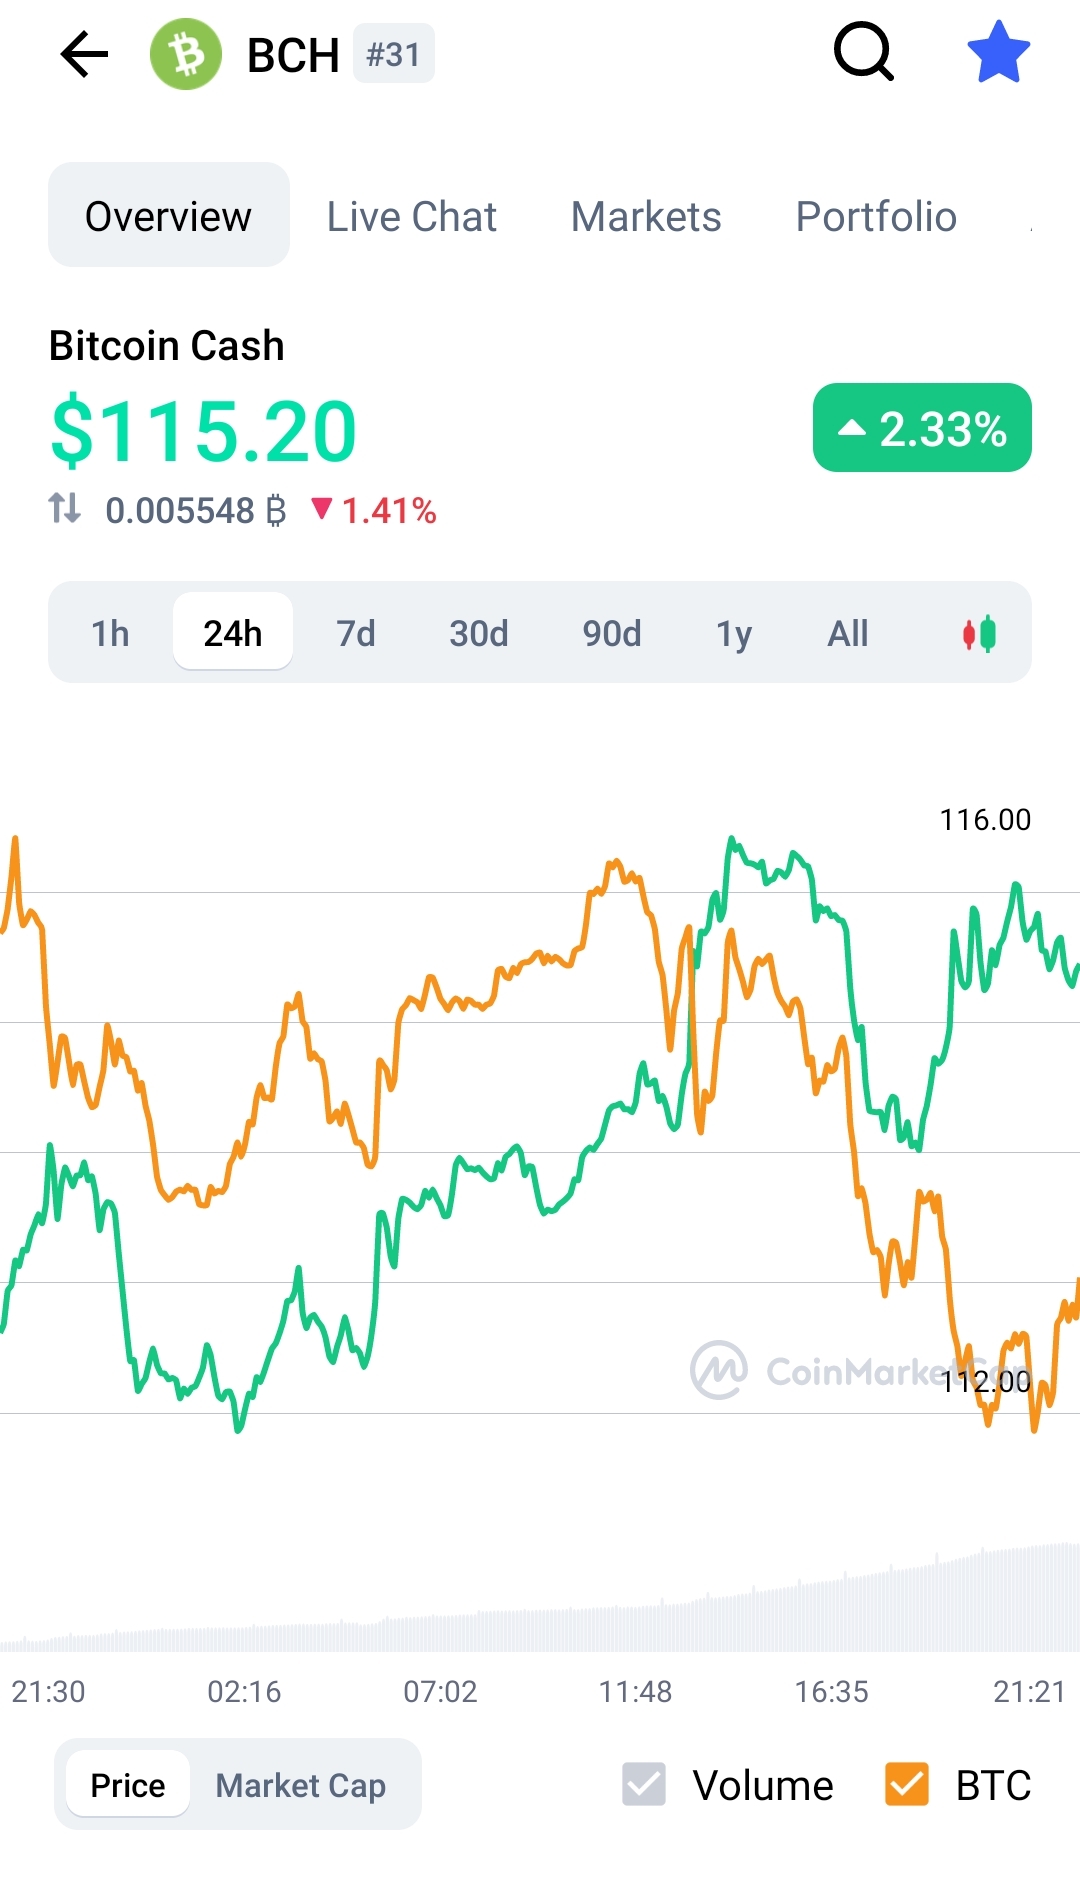Go to the Markets tab

pyautogui.click(x=646, y=216)
